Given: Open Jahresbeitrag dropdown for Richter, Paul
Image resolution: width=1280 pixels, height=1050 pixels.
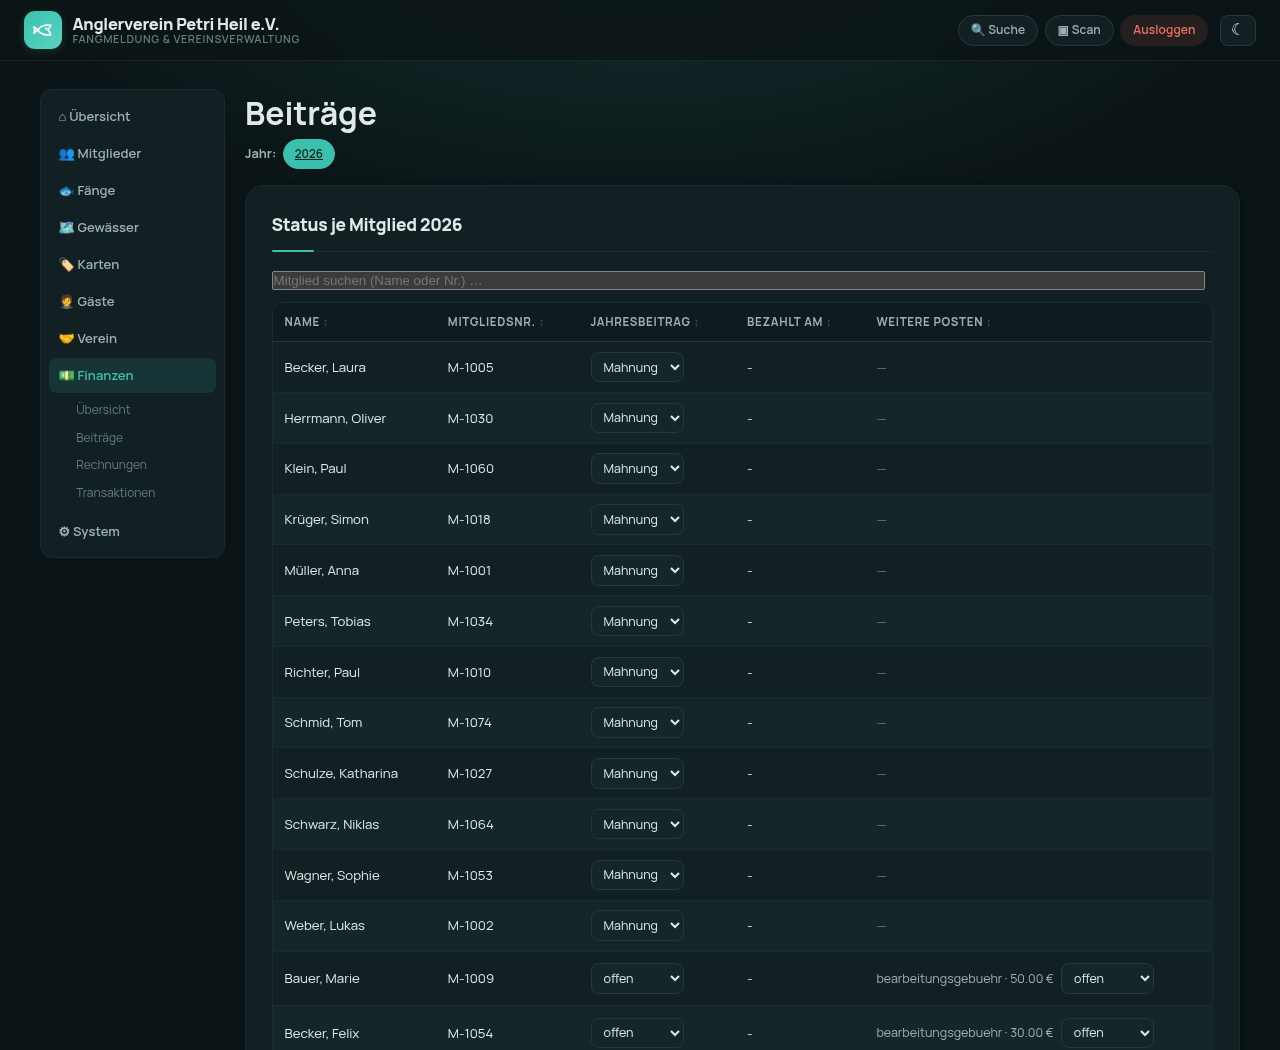Looking at the screenshot, I should (x=637, y=672).
